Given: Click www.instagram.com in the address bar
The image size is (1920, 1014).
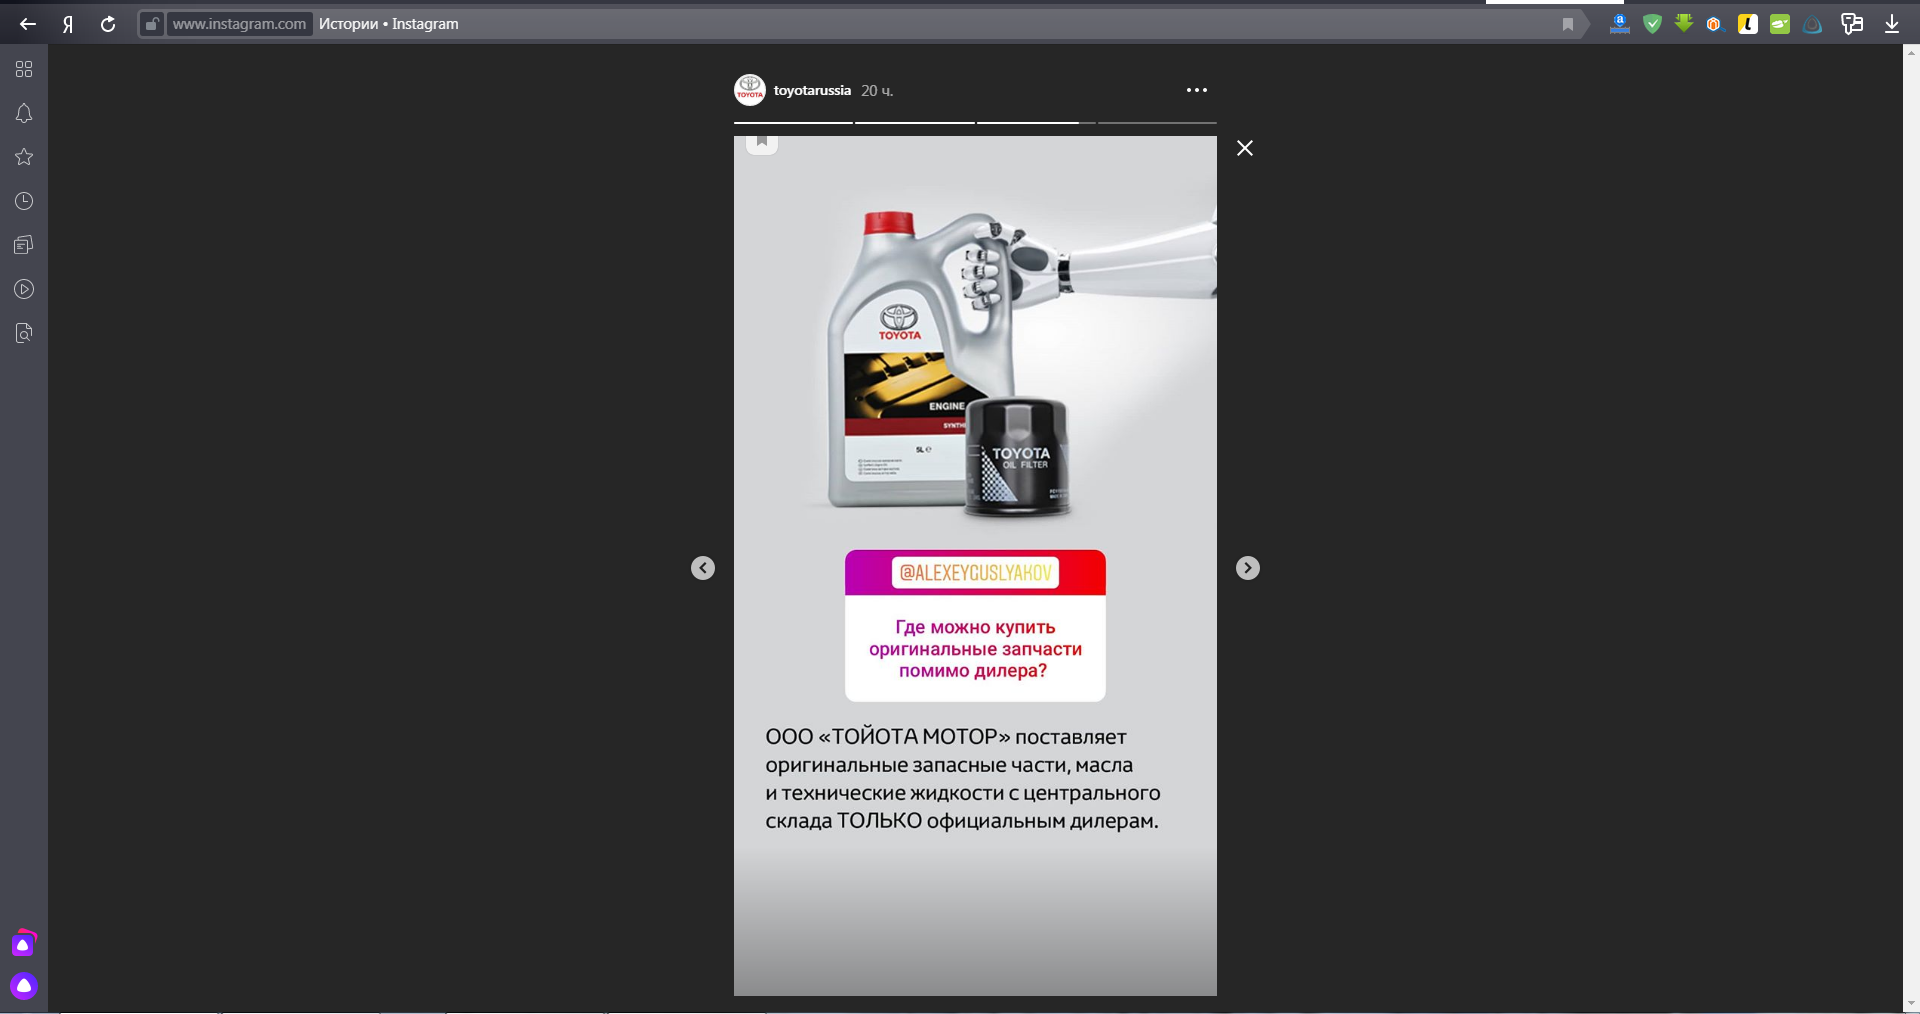Looking at the screenshot, I should pos(239,24).
